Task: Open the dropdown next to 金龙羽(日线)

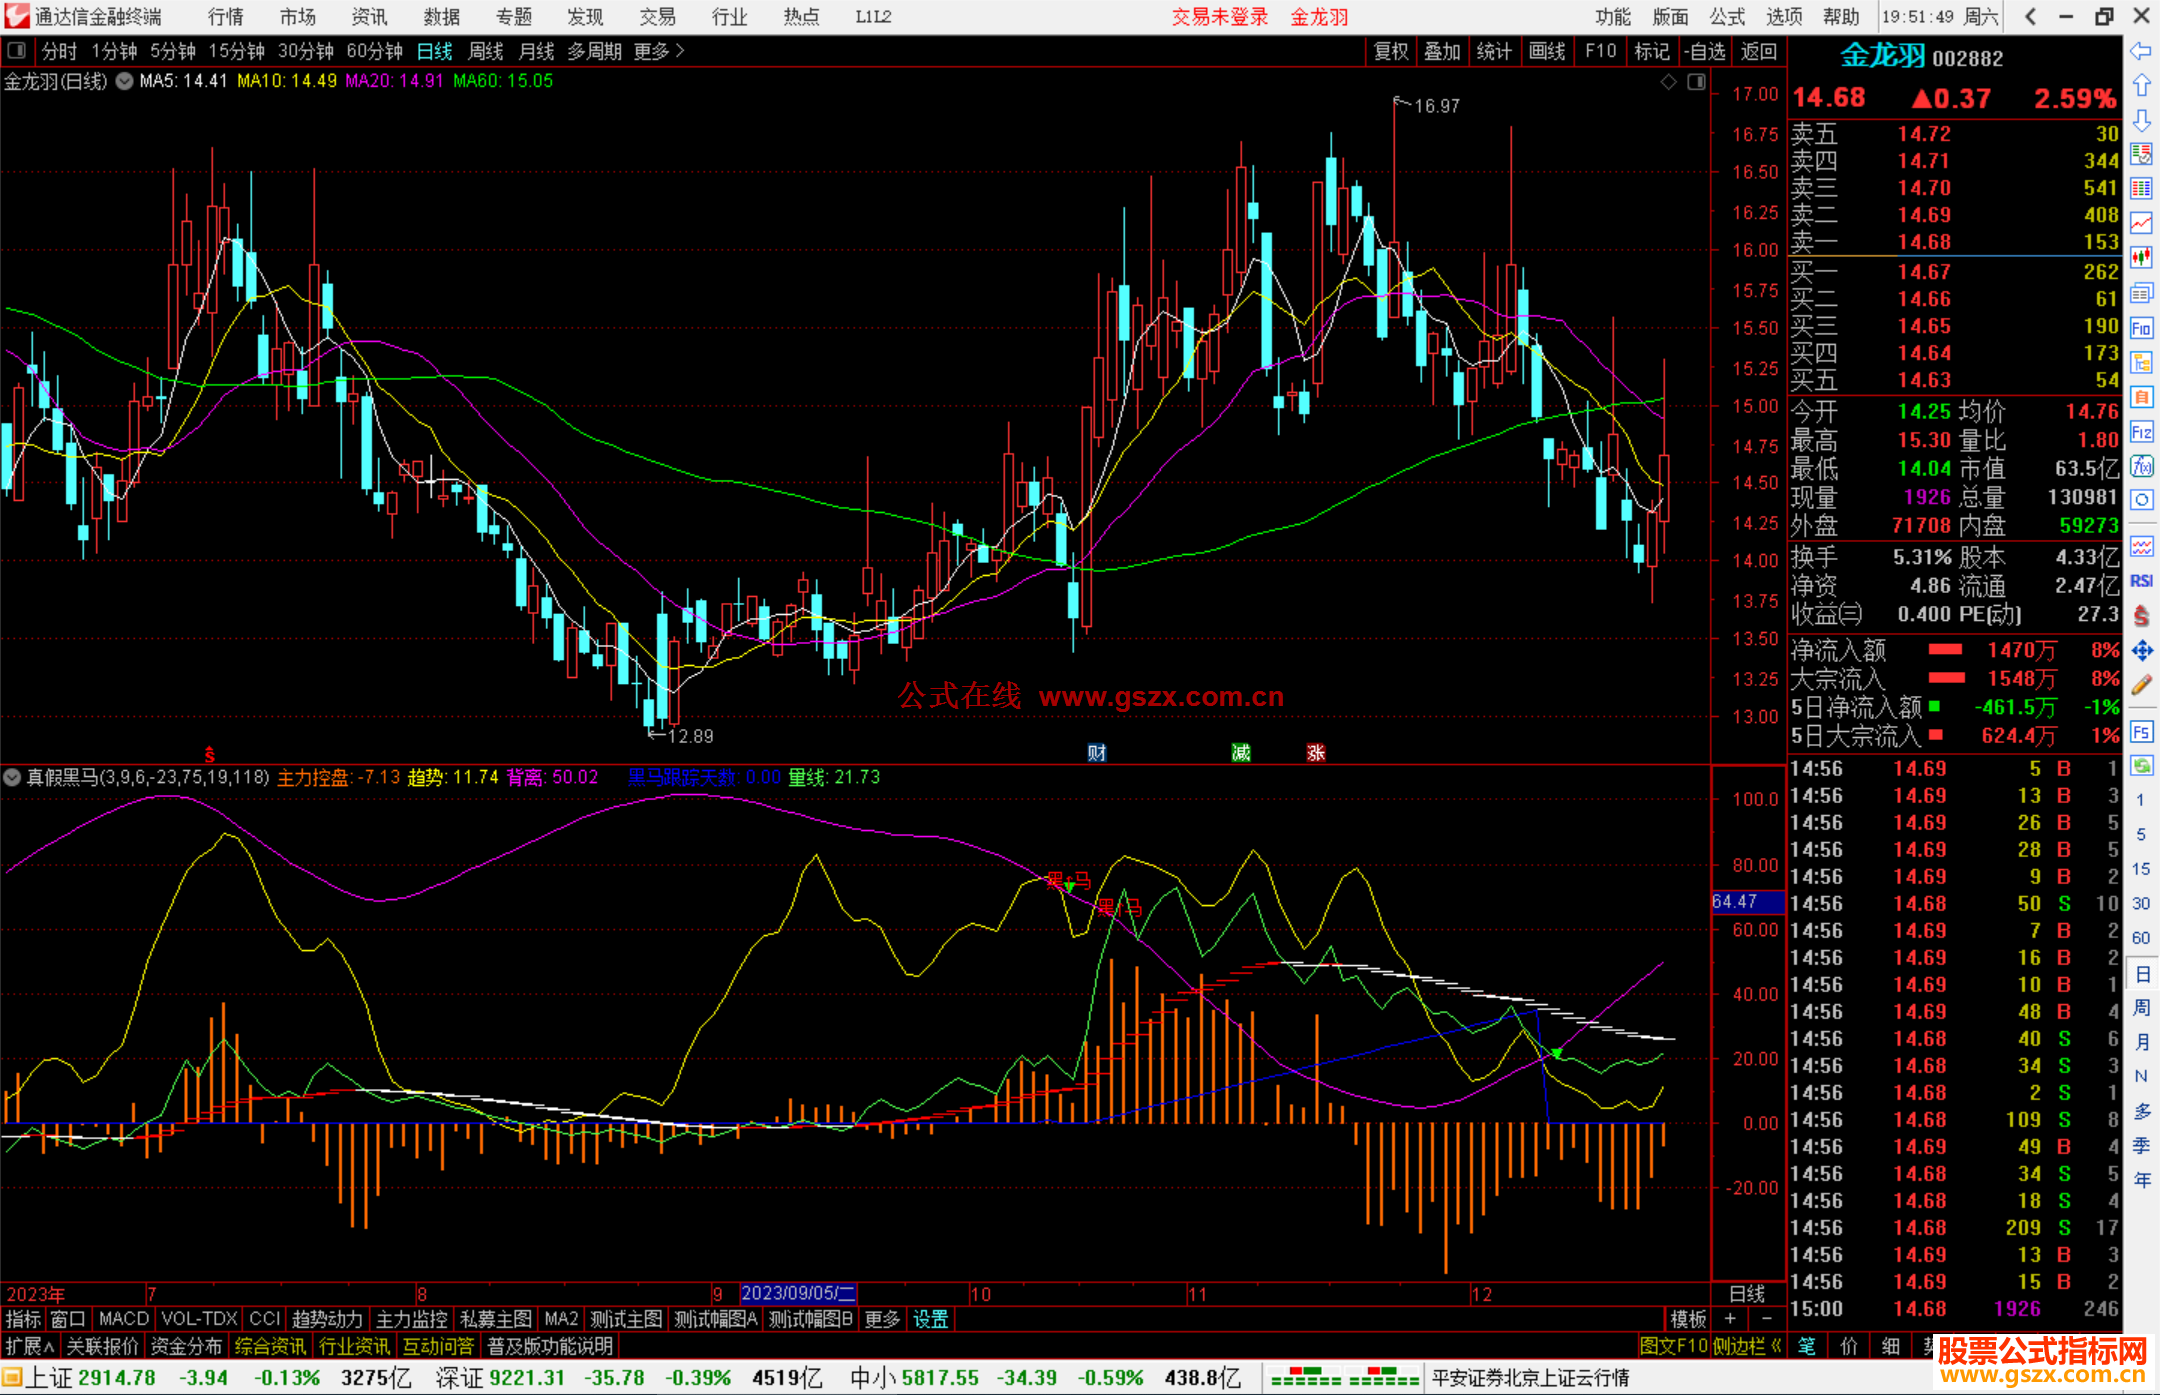Action: tap(124, 82)
